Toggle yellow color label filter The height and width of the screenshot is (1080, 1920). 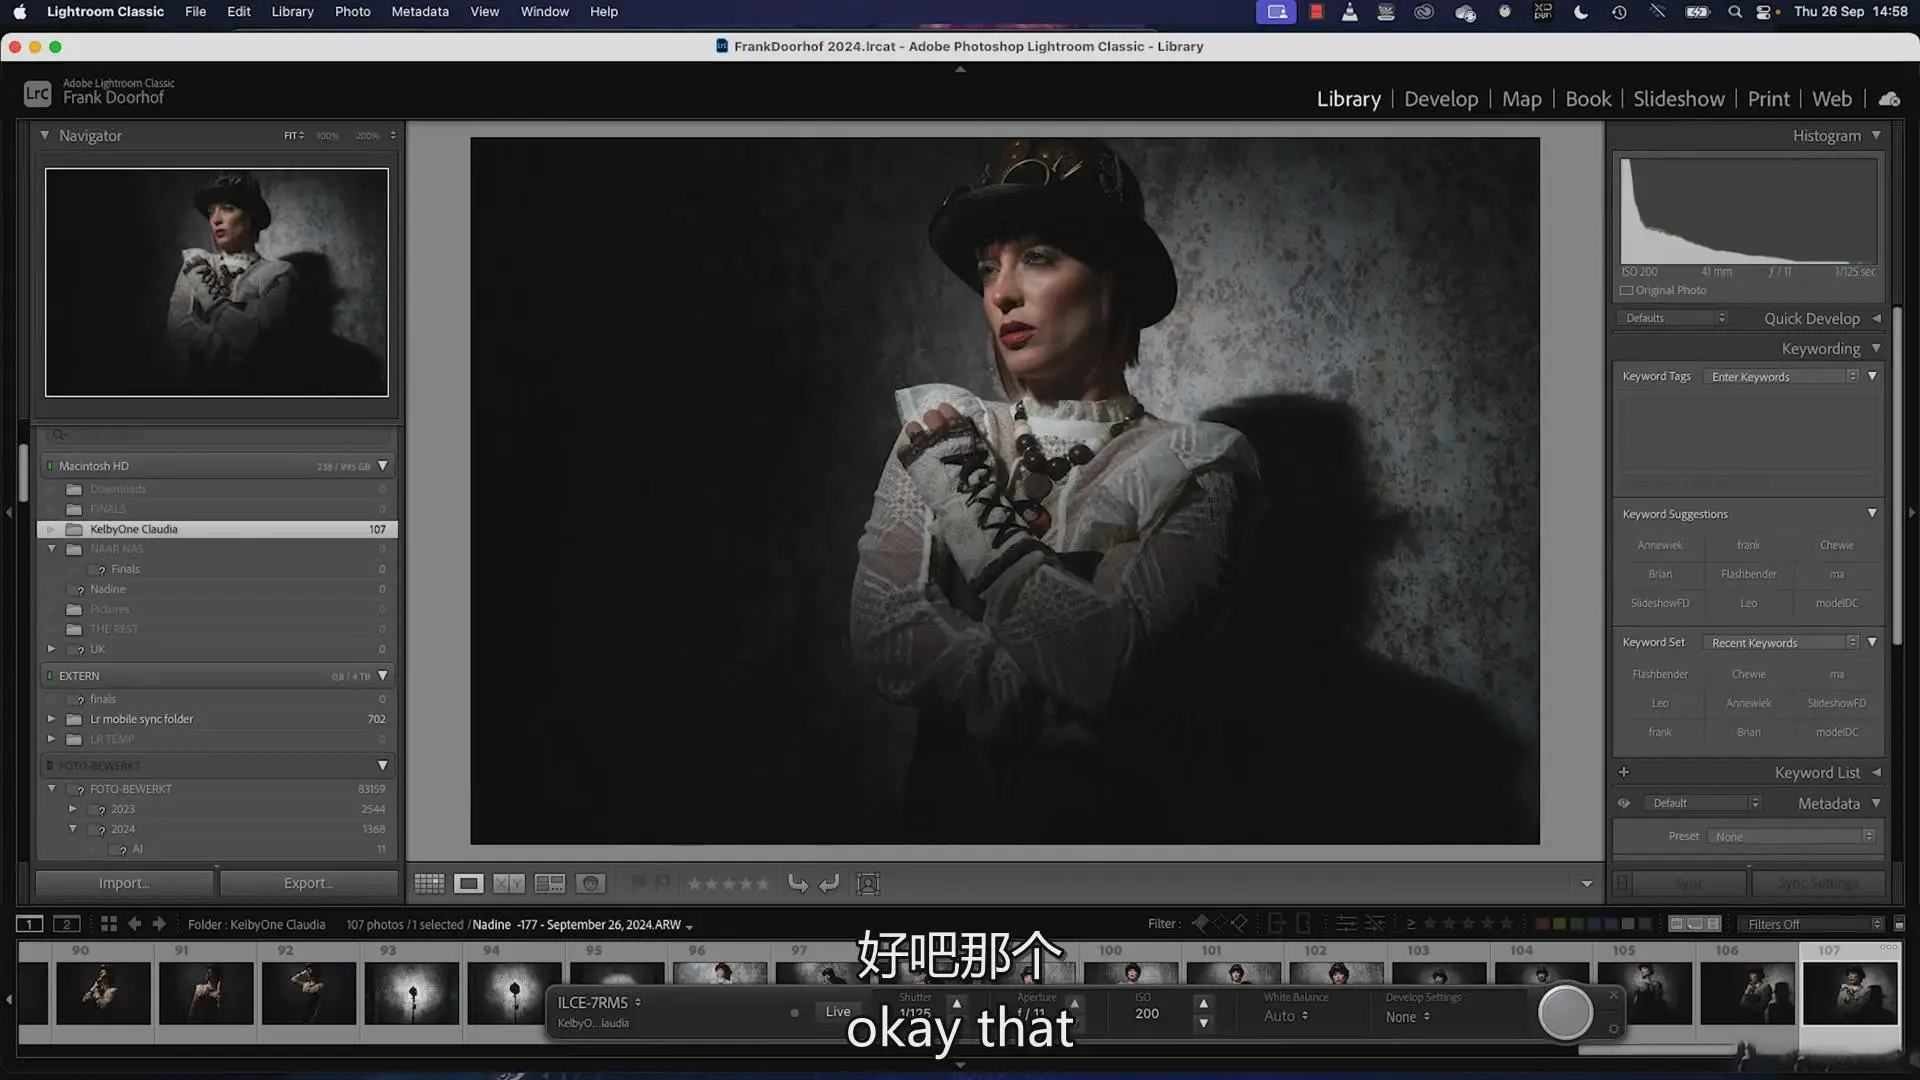[x=1559, y=924]
